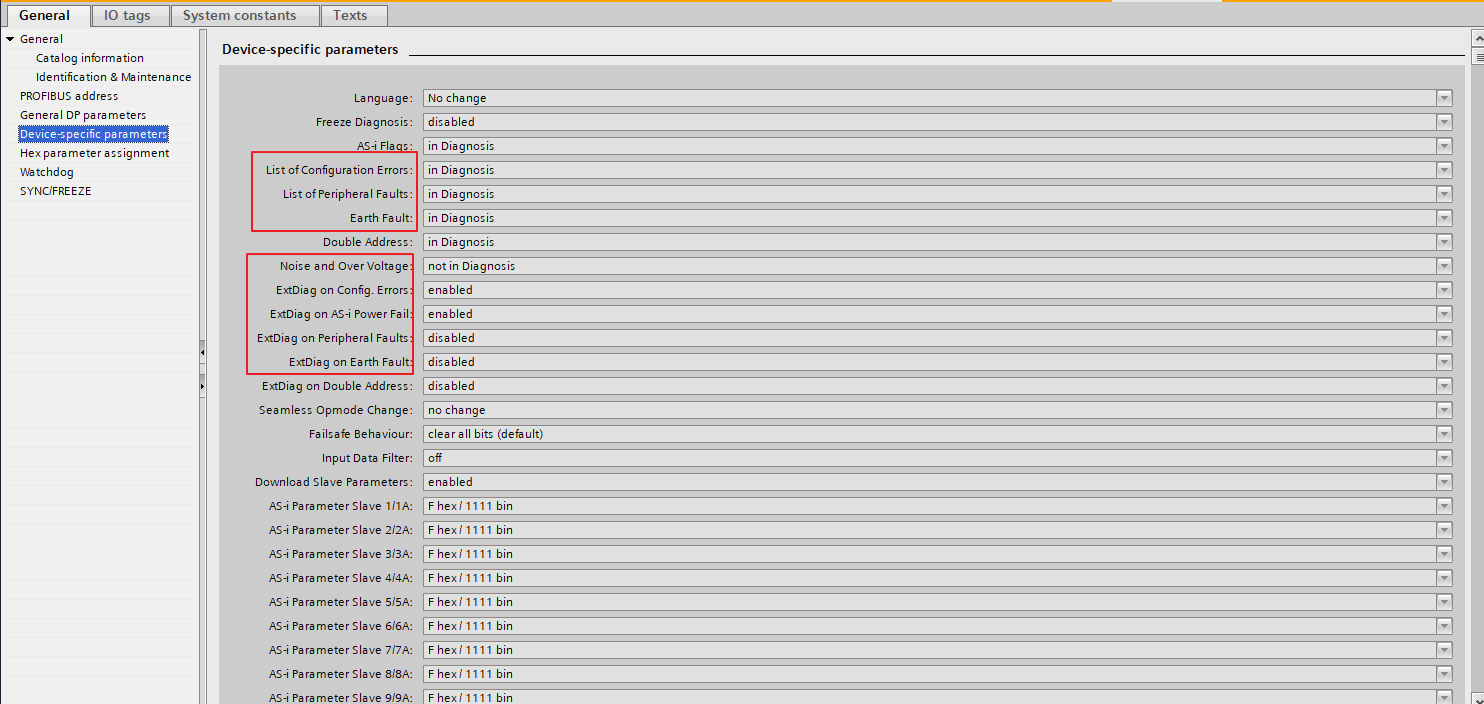Open SYNC/FREEZE settings

point(55,191)
